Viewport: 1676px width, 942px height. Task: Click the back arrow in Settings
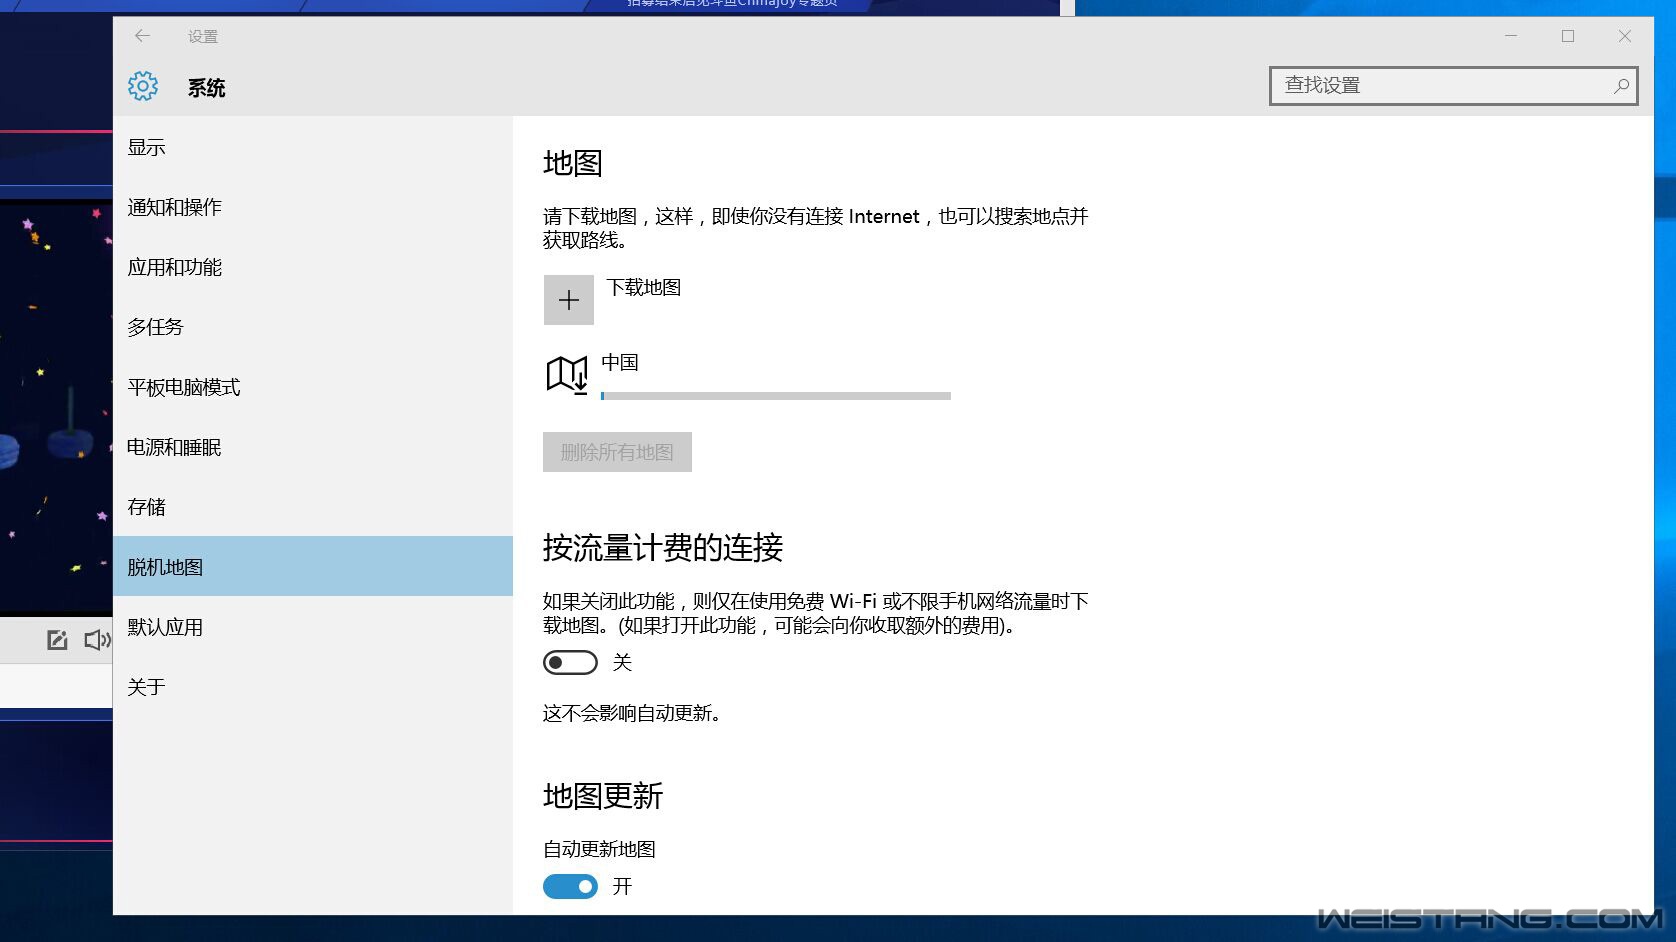point(142,36)
